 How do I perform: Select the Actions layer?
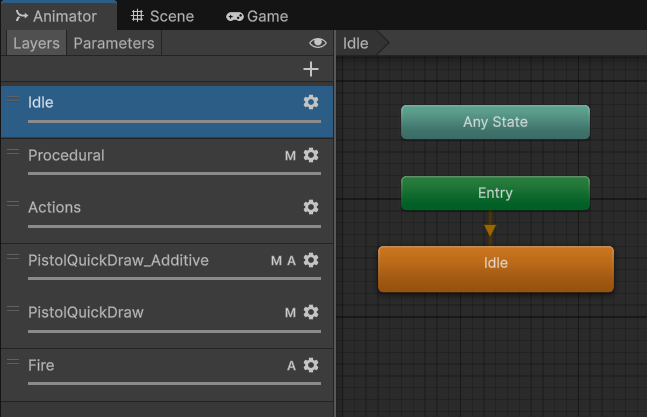(x=167, y=217)
